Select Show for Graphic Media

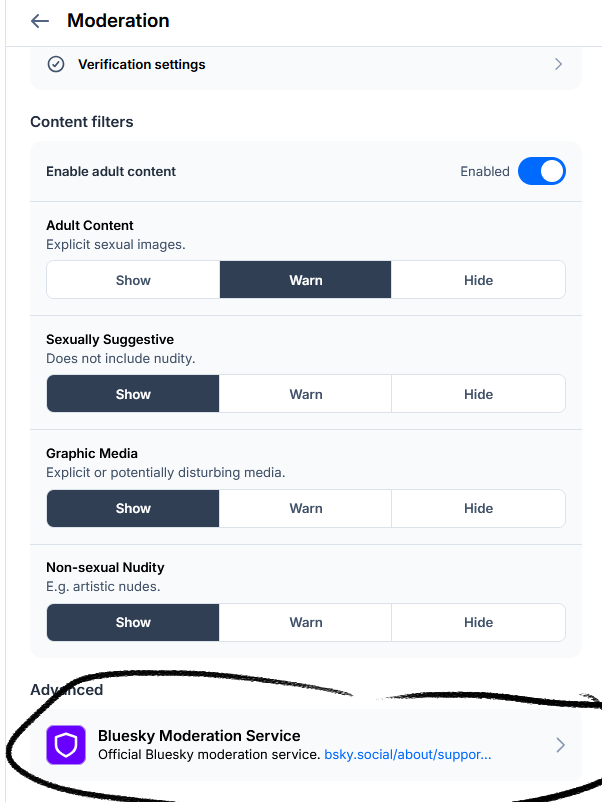click(x=133, y=508)
